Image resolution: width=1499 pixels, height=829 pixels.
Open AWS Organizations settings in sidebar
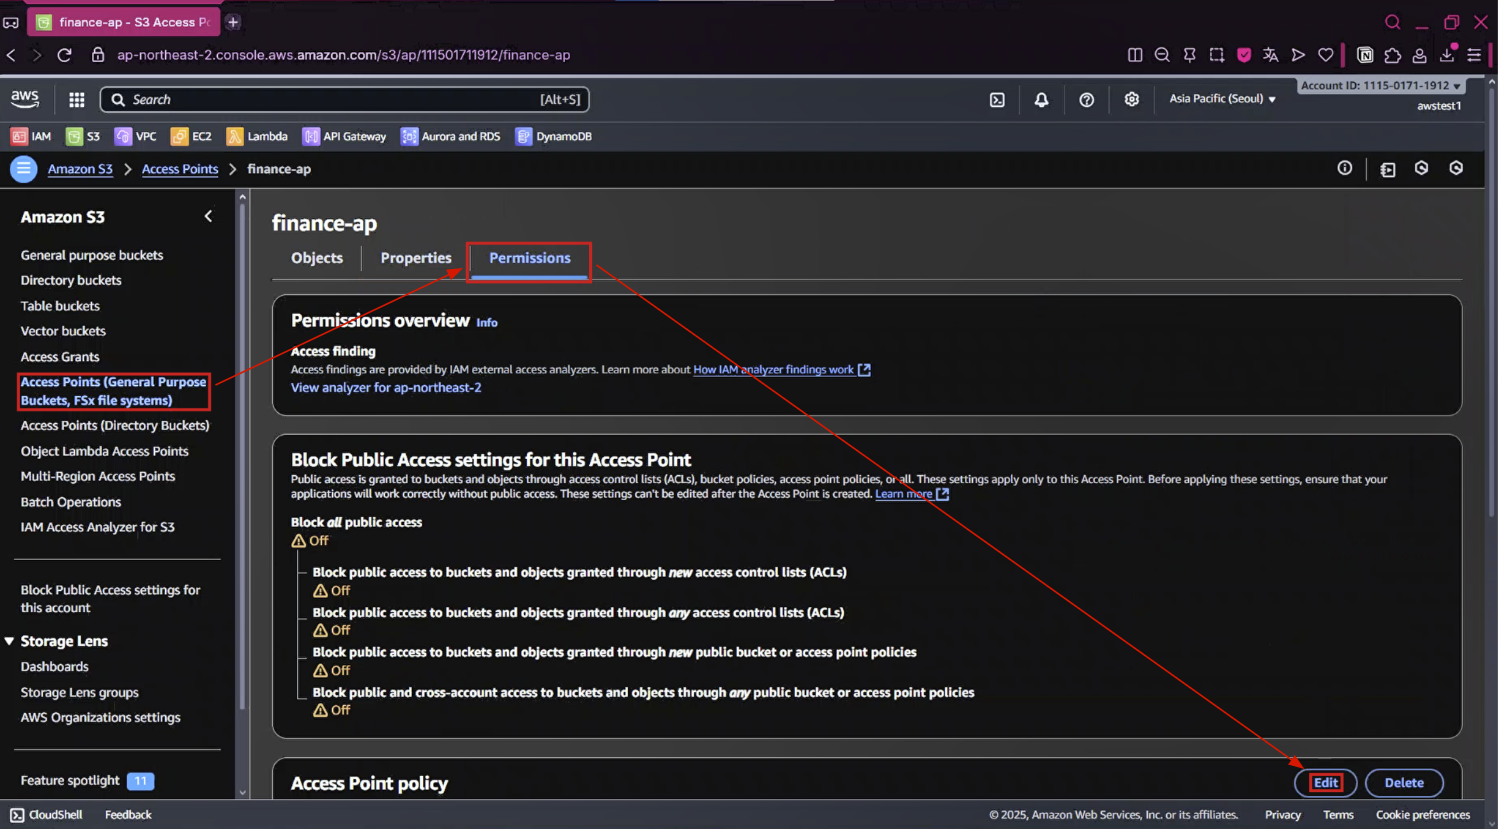(101, 718)
